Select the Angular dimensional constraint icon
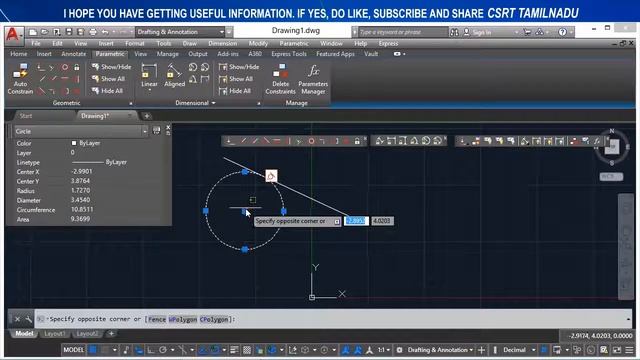Image resolution: width=640 pixels, height=360 pixels. point(193,79)
